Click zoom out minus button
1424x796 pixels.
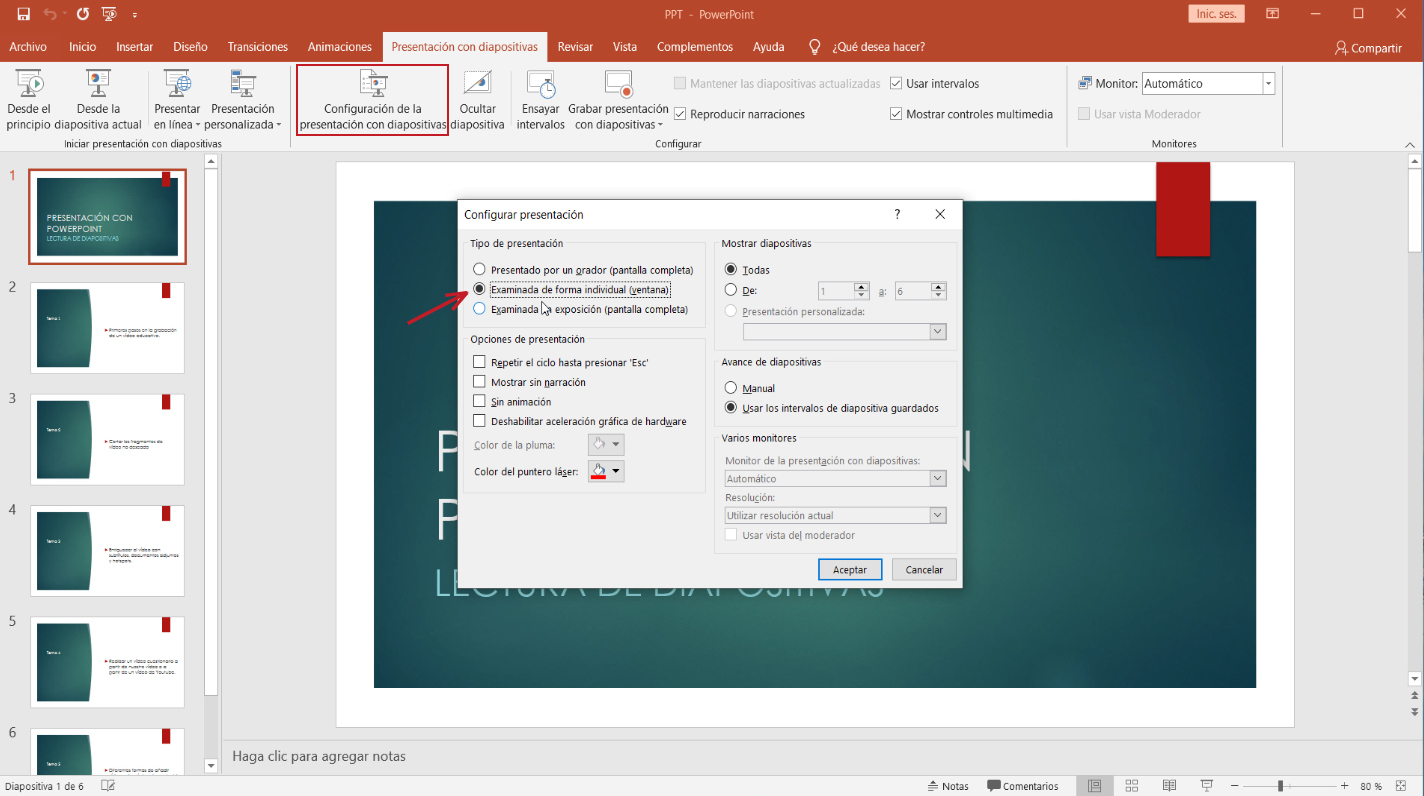(1235, 786)
